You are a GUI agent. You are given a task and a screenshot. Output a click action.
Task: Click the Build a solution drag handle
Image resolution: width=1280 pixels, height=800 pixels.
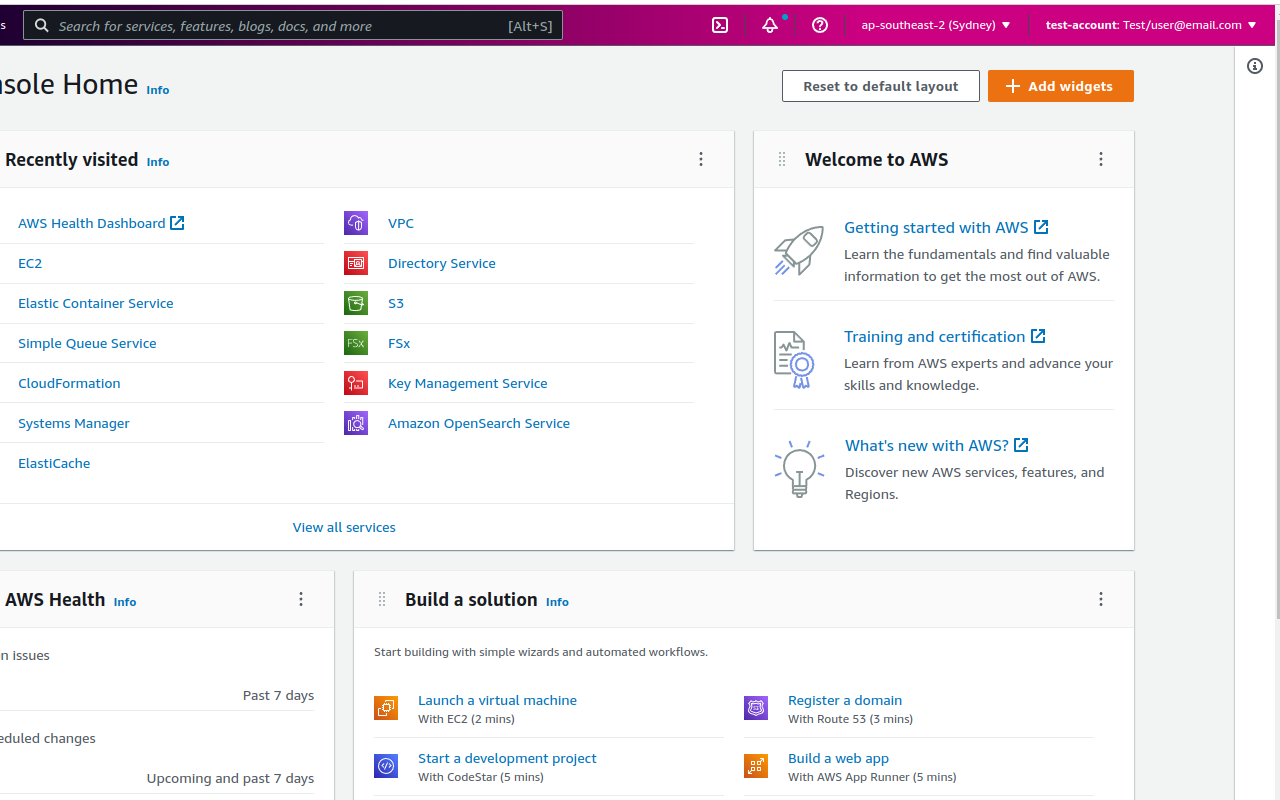coord(382,599)
